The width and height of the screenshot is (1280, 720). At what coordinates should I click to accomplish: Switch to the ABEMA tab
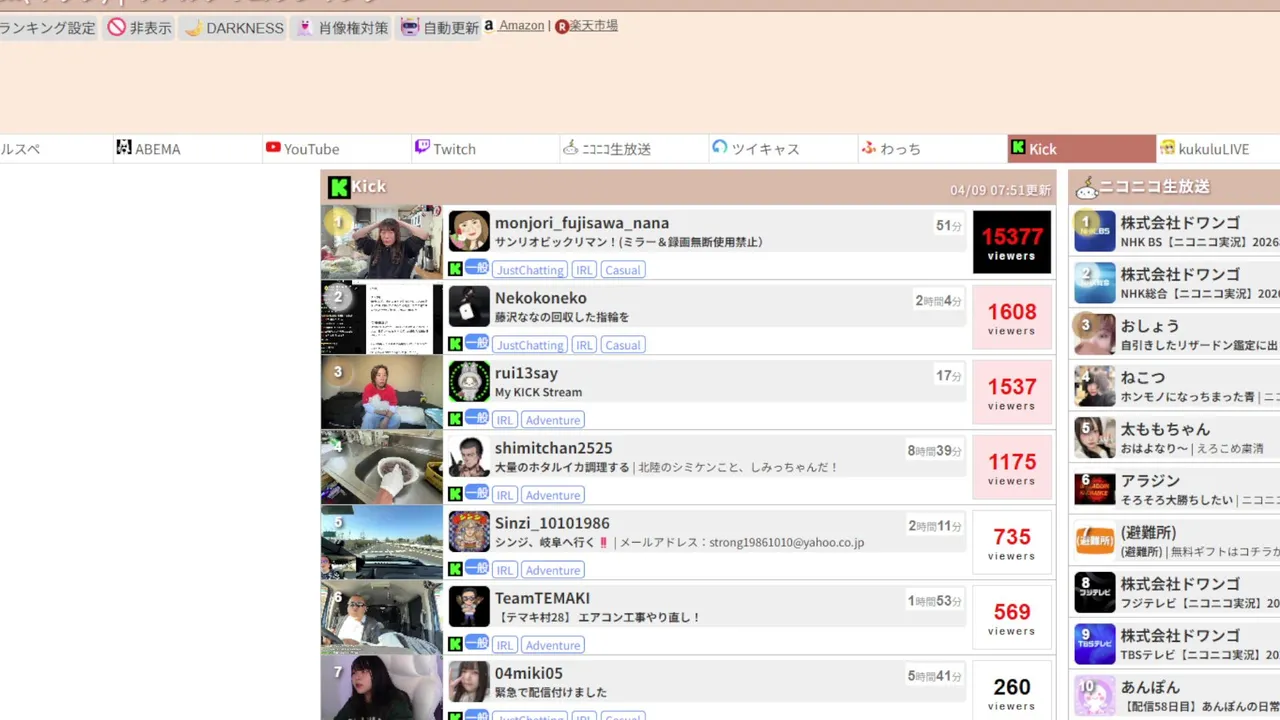(188, 149)
